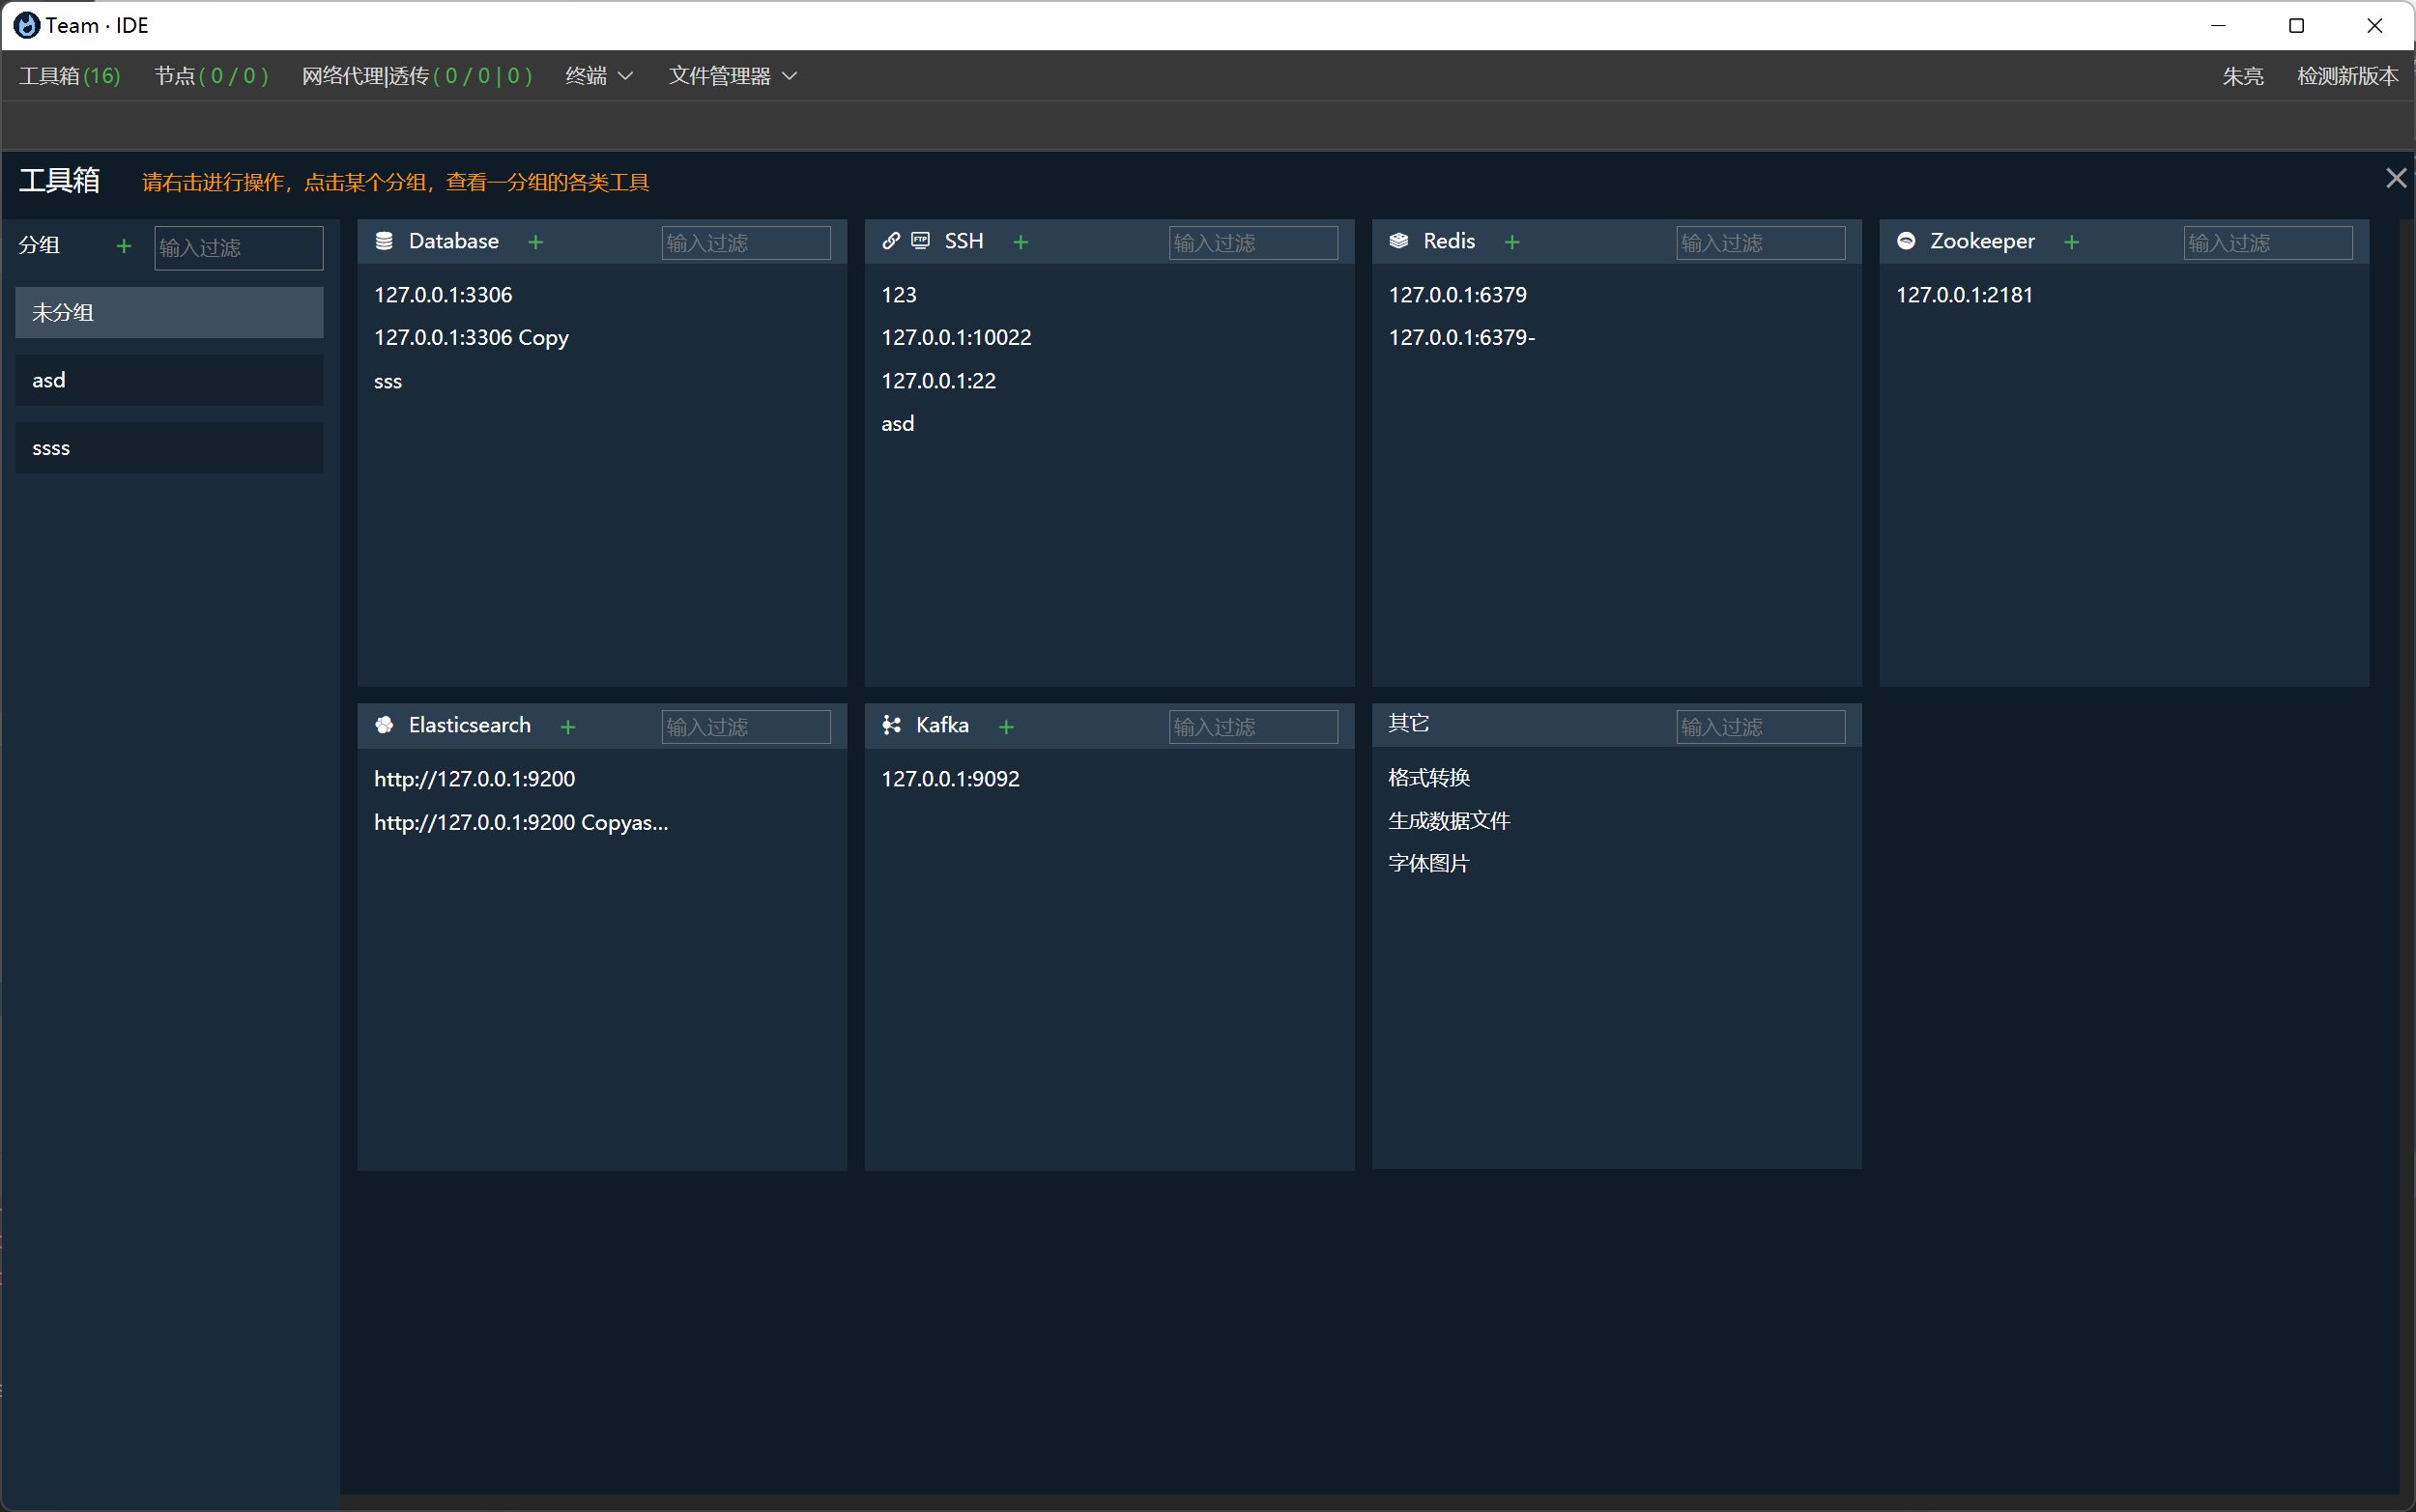Click the SSH chain-link icon

pos(891,241)
